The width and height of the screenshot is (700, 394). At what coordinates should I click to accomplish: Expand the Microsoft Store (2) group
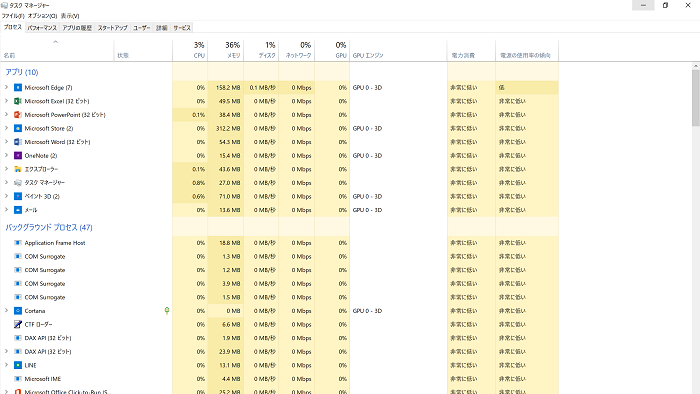(x=6, y=129)
